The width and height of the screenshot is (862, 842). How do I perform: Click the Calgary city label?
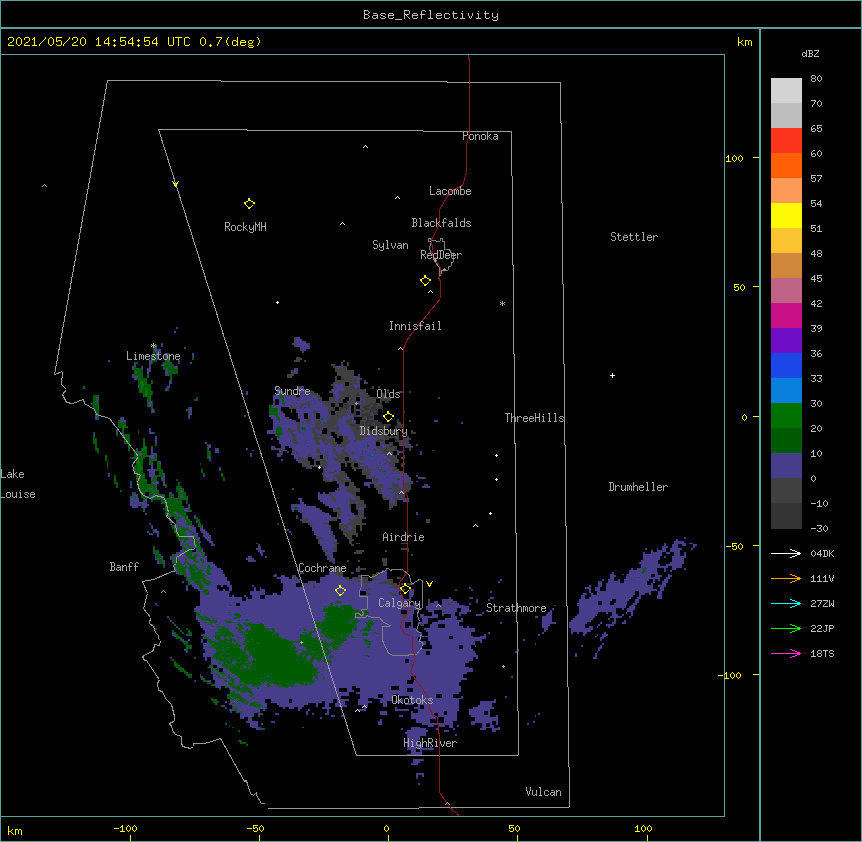tap(399, 603)
